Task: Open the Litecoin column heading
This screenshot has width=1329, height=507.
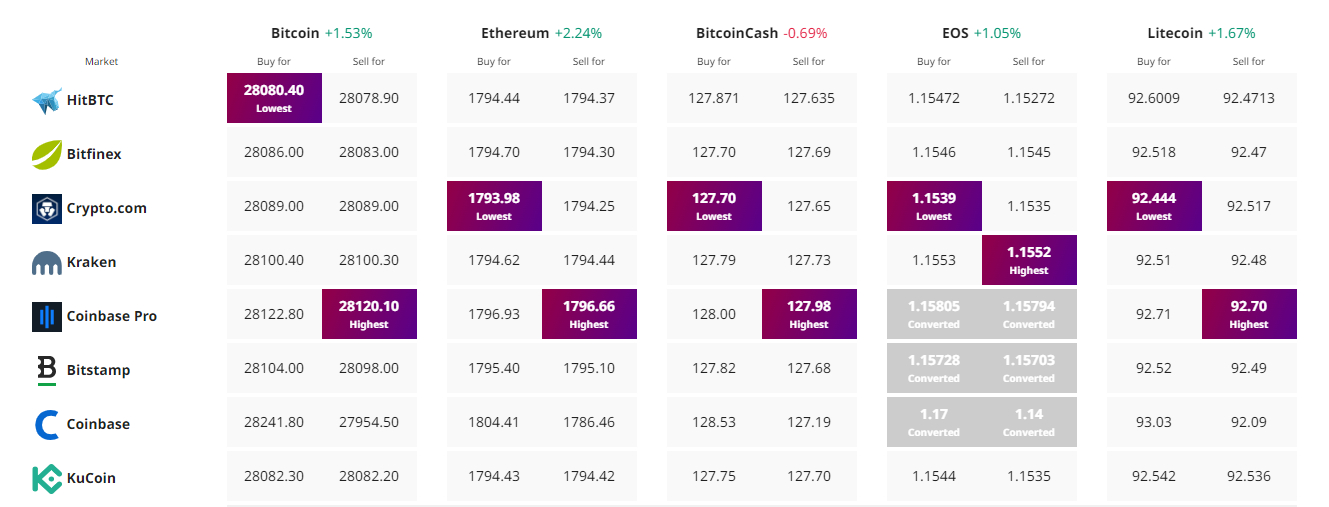Action: [1175, 33]
